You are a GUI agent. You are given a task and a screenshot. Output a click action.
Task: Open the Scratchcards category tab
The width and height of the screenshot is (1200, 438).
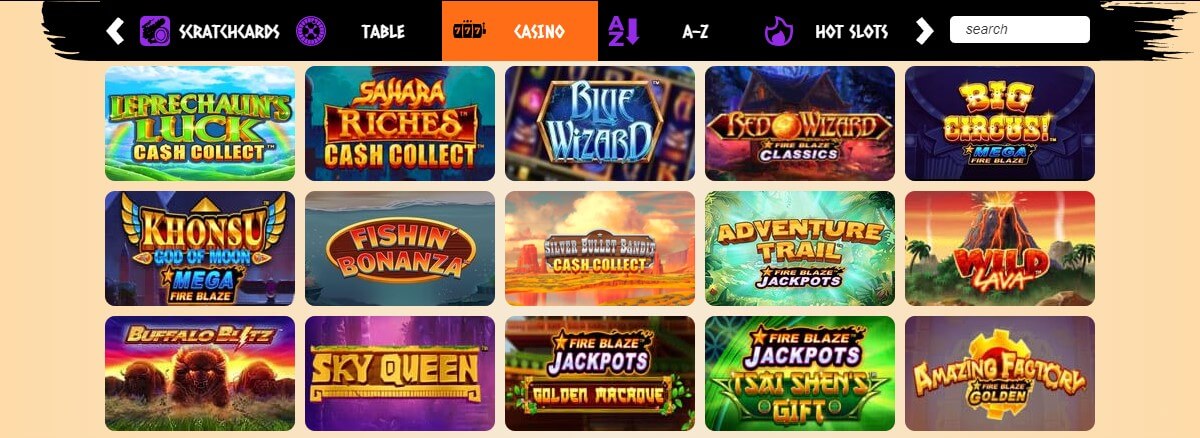tap(229, 31)
